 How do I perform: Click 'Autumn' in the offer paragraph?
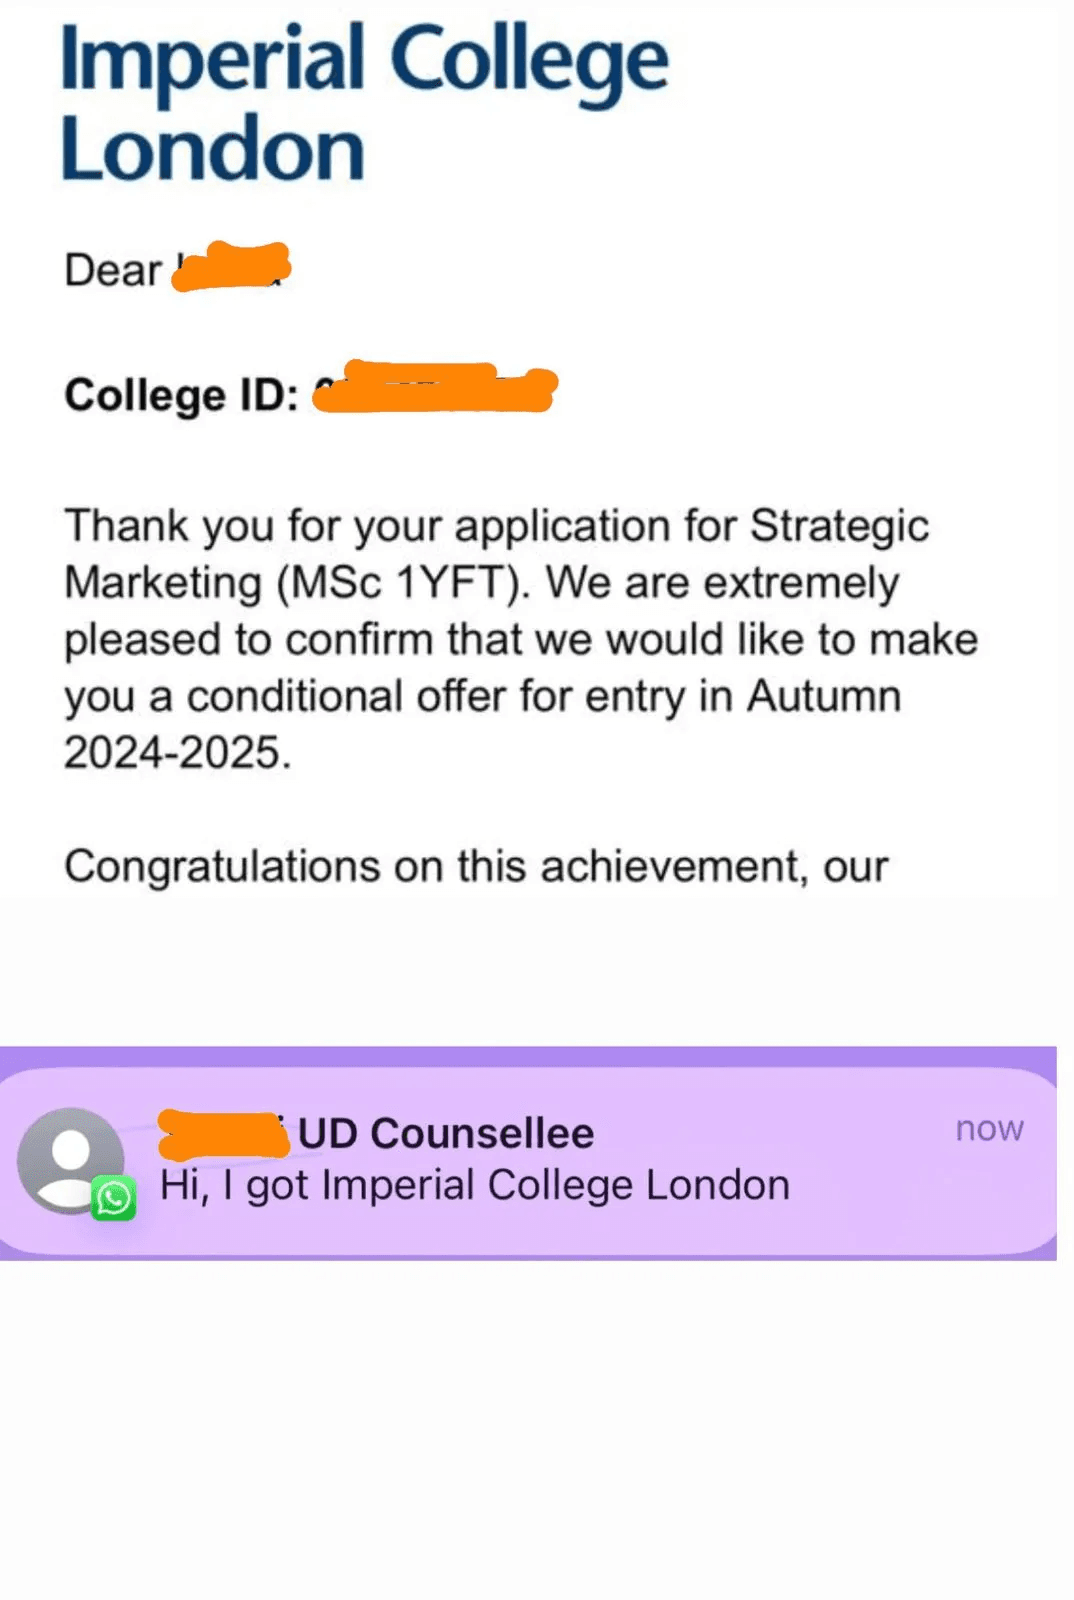tap(824, 696)
